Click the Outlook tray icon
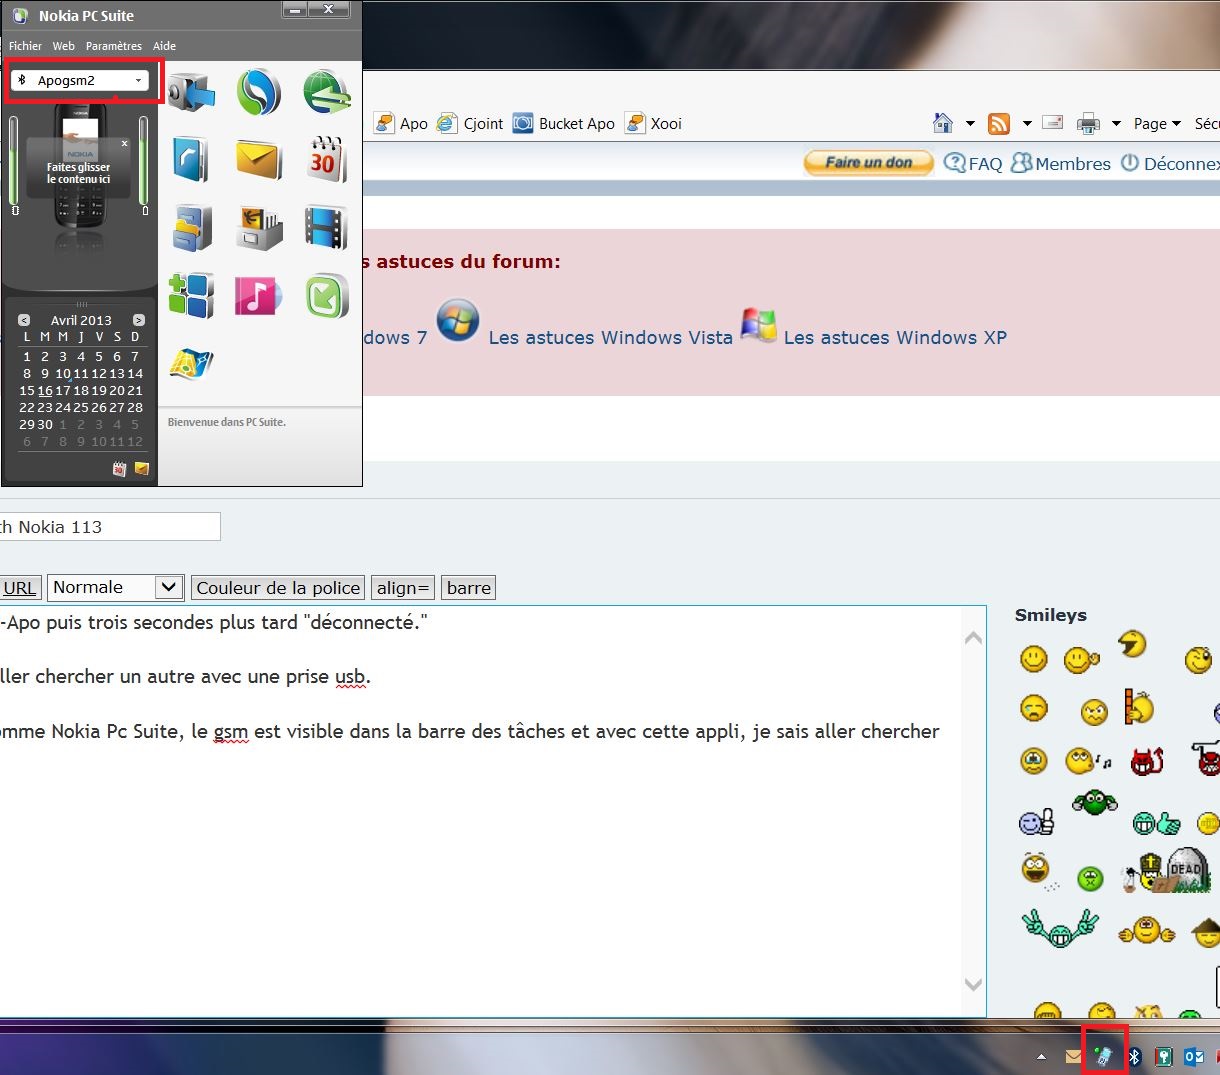Image resolution: width=1220 pixels, height=1075 pixels. [1193, 1056]
